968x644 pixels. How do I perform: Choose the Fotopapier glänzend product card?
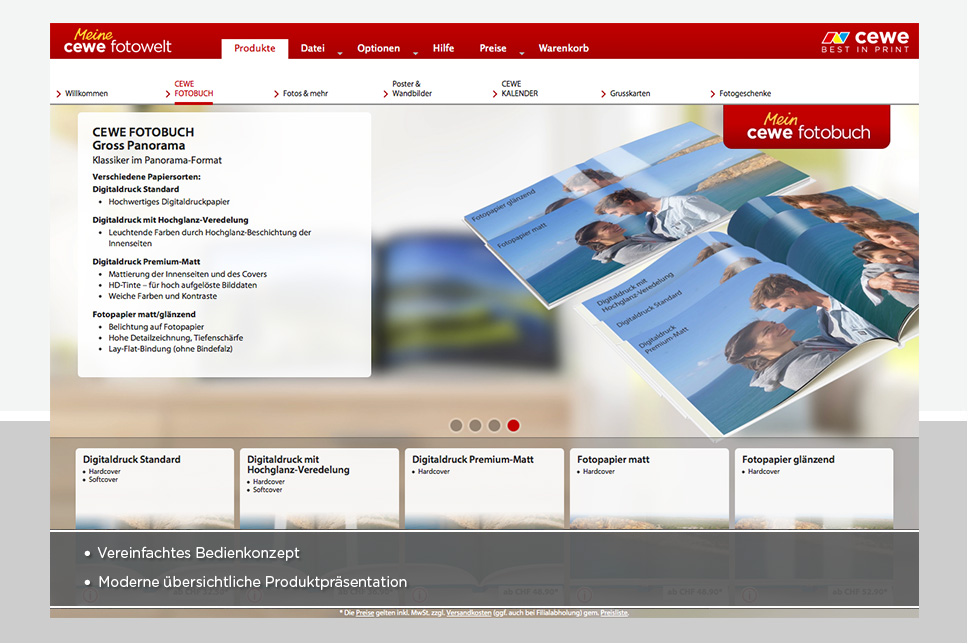[814, 488]
